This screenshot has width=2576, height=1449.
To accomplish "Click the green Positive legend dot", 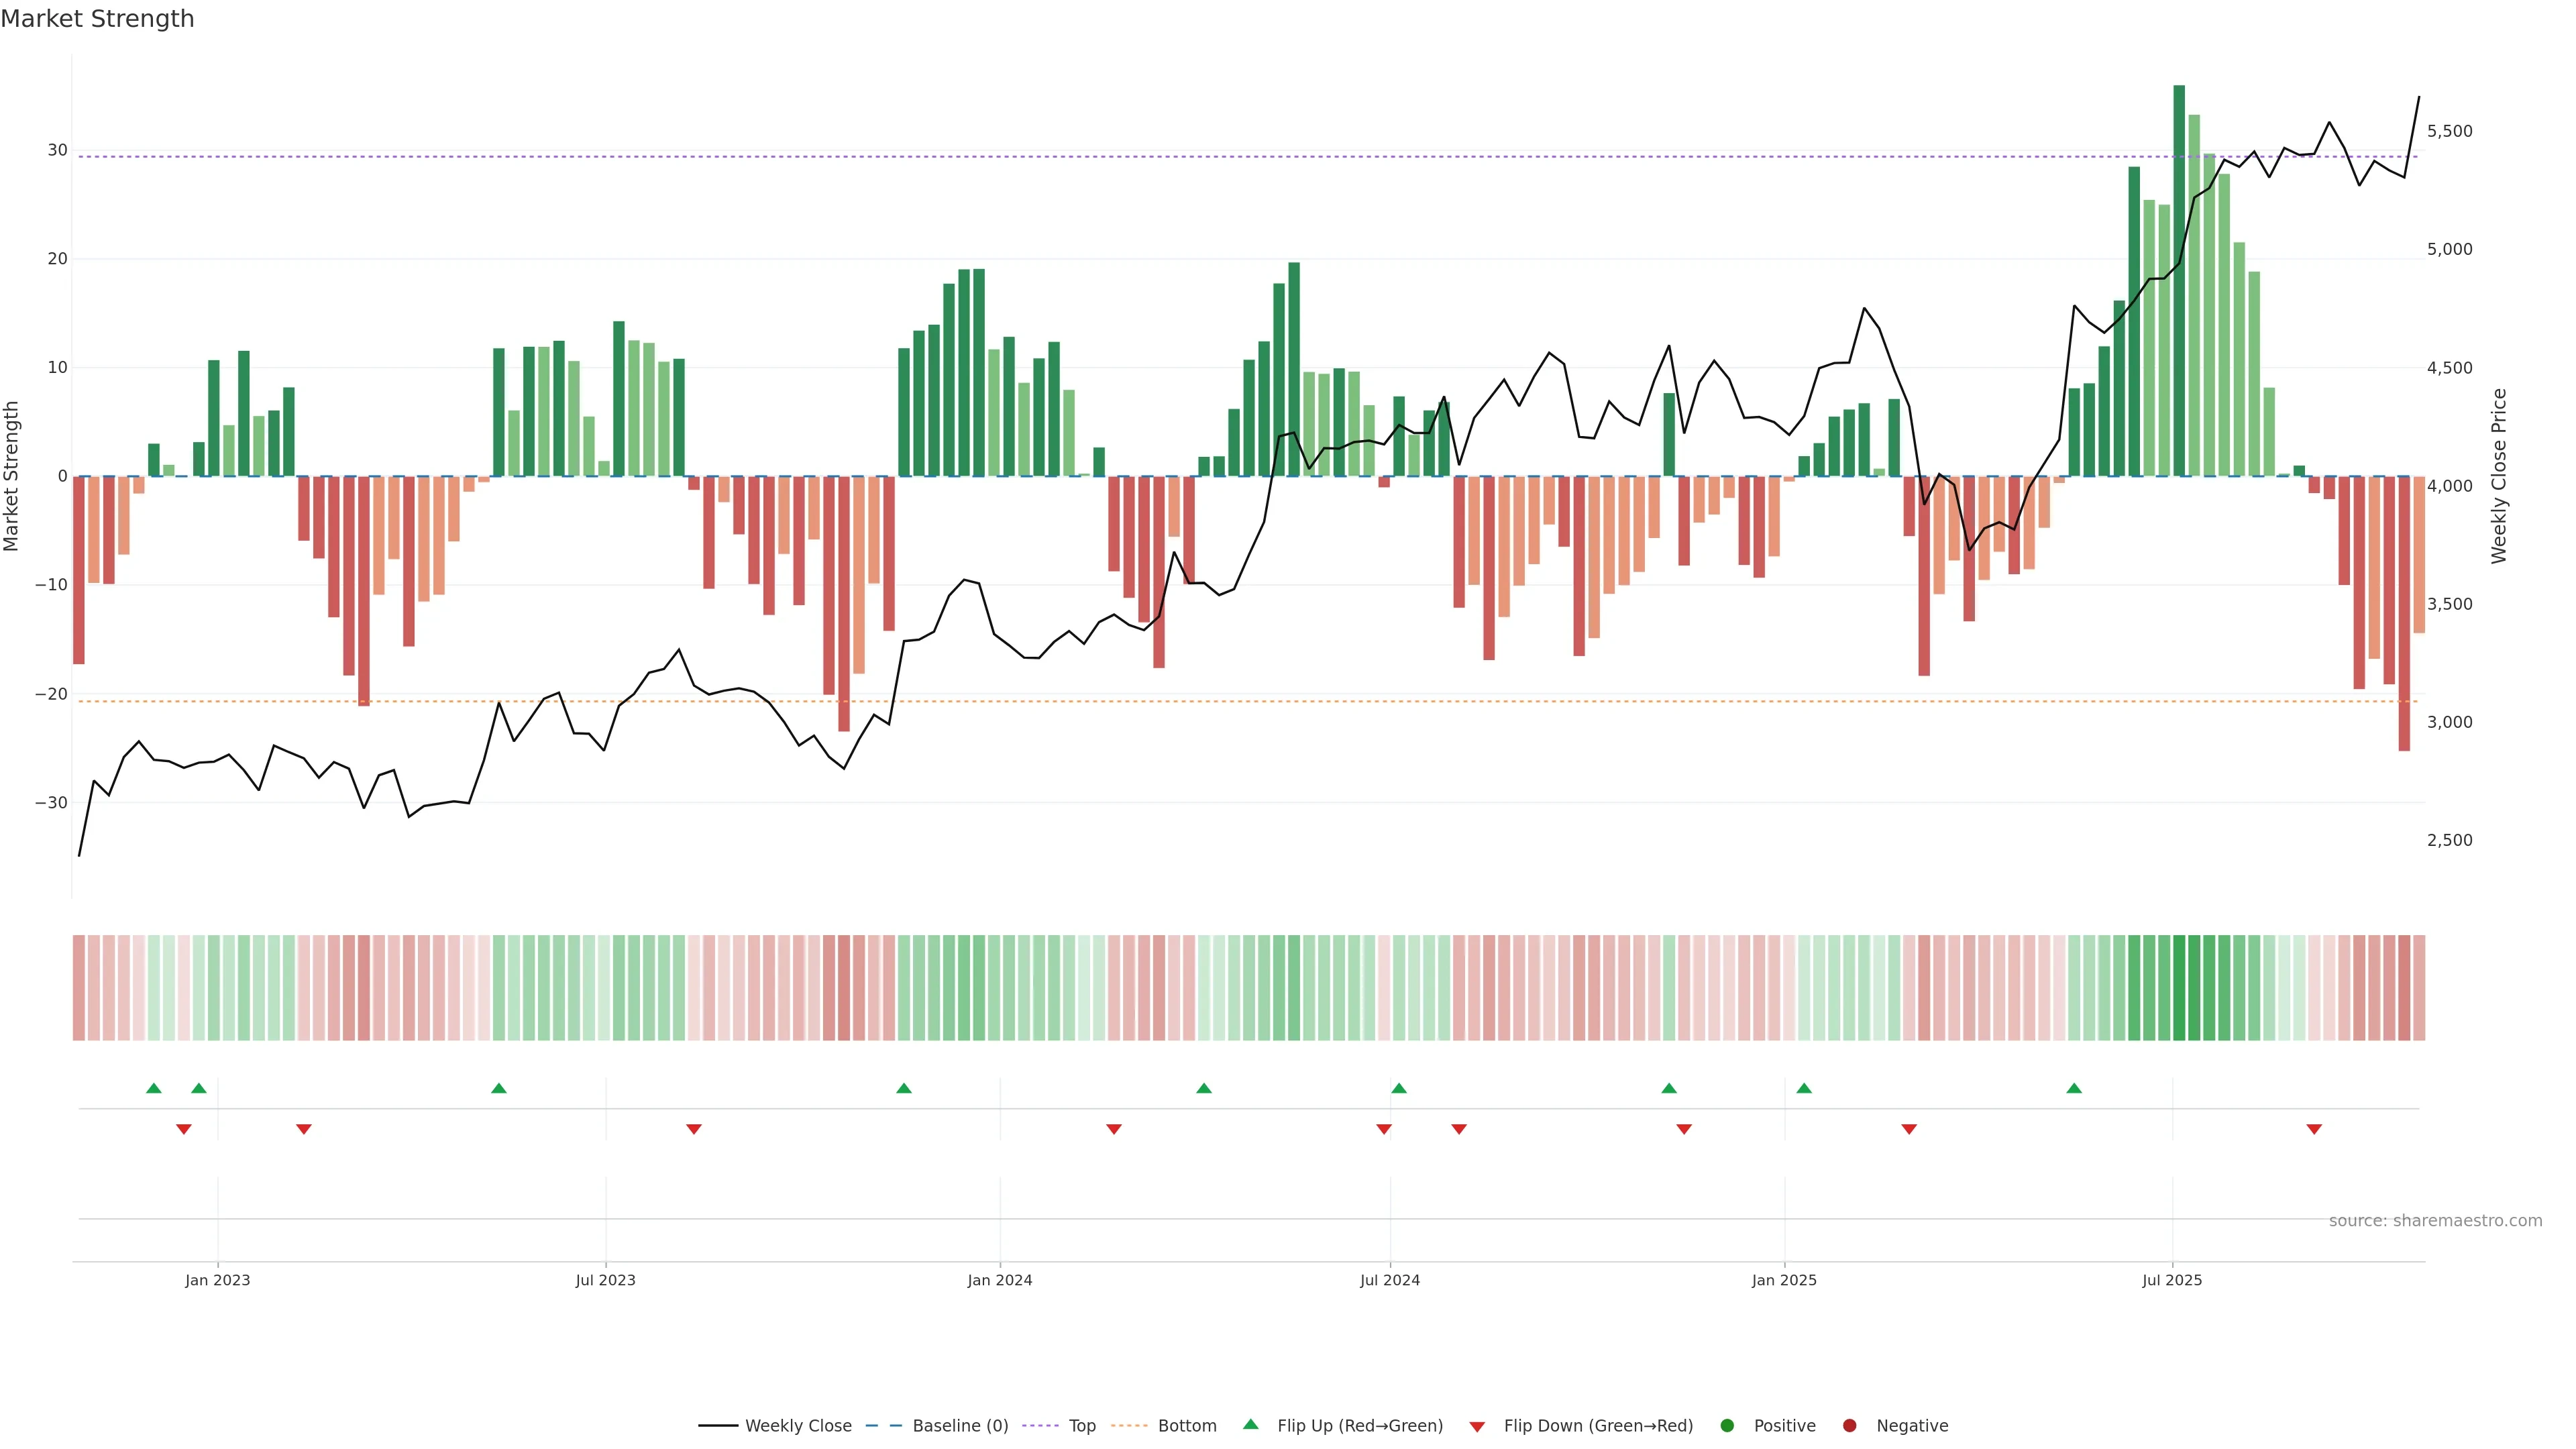I will (1727, 1425).
